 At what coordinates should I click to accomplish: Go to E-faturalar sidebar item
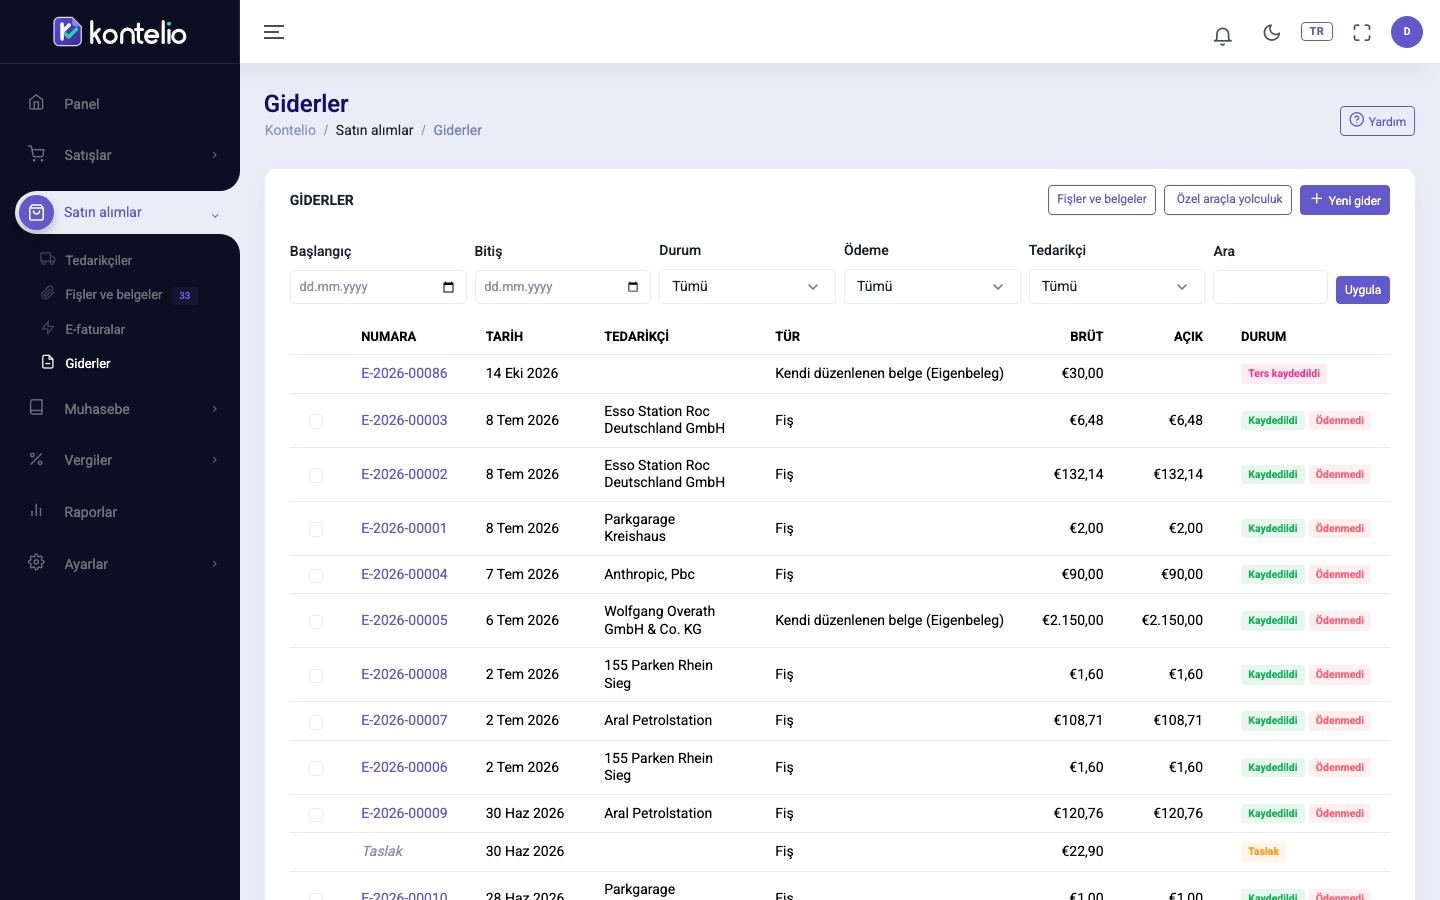pos(95,329)
